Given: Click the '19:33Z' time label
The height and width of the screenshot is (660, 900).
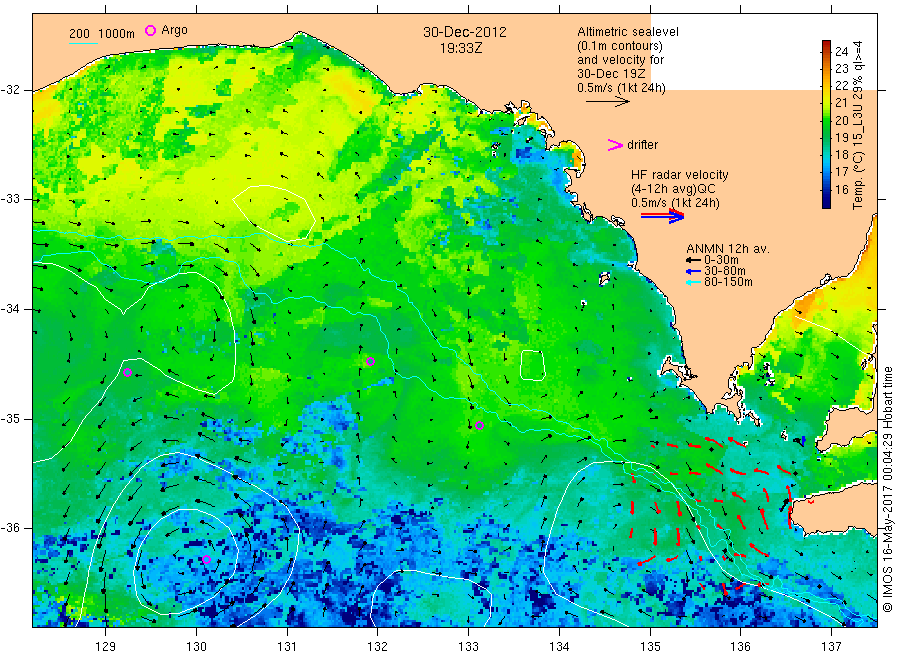Looking at the screenshot, I should pos(461,49).
